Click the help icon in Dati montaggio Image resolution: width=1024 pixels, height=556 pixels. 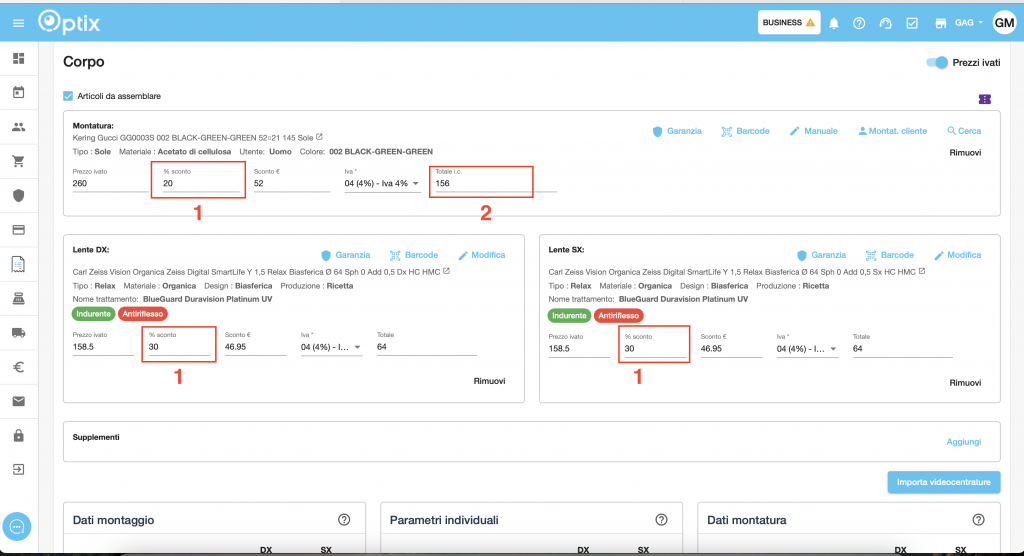click(344, 520)
